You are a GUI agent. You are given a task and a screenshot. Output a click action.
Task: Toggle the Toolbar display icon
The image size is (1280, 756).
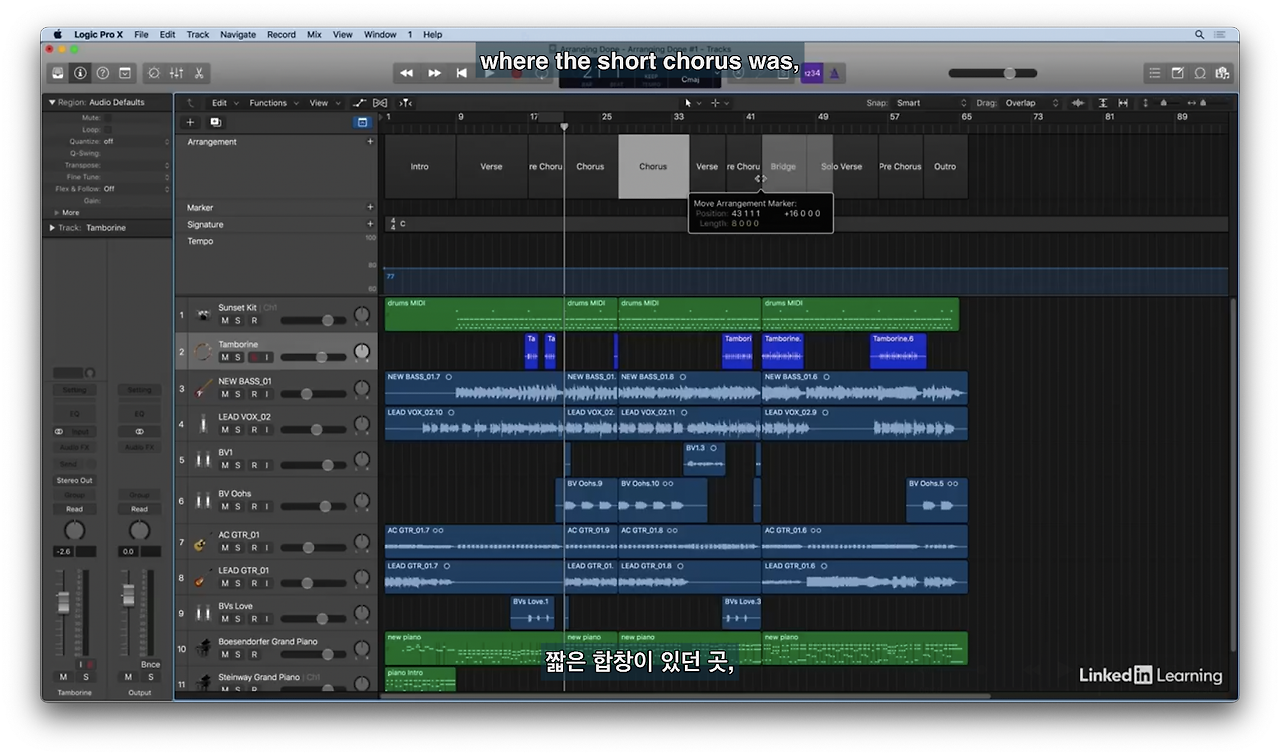[125, 73]
